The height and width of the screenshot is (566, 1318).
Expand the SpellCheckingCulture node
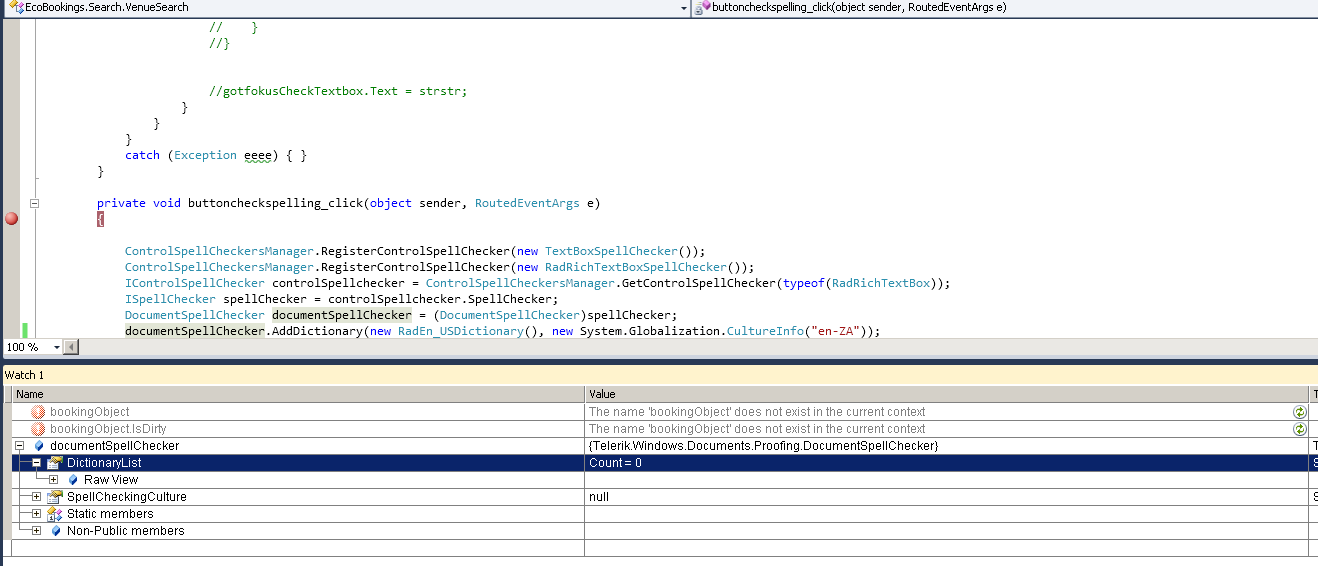click(x=36, y=496)
